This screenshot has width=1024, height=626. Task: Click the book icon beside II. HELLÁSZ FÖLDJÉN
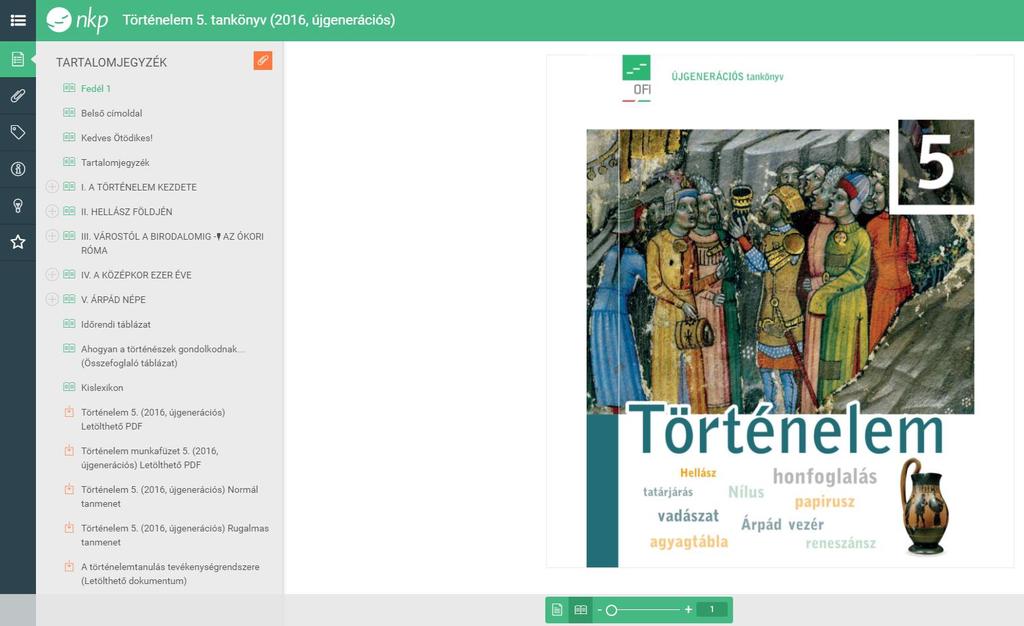point(69,211)
